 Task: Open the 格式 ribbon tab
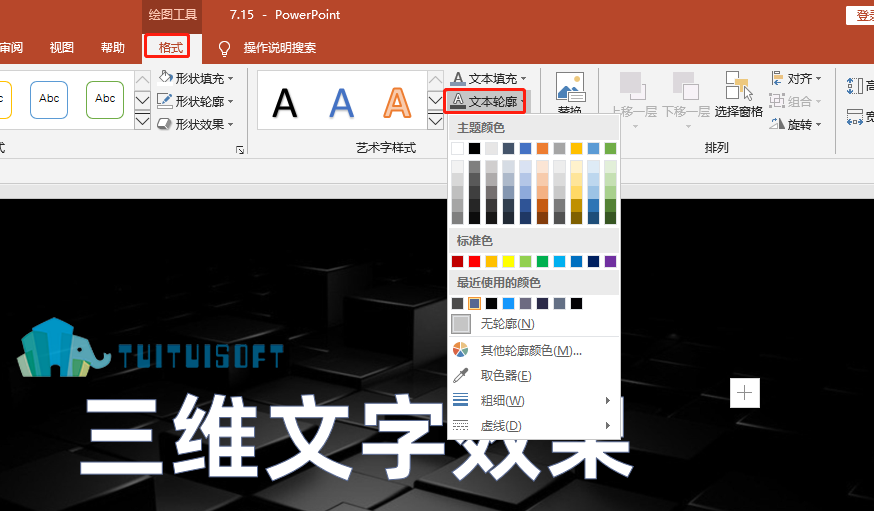(171, 47)
